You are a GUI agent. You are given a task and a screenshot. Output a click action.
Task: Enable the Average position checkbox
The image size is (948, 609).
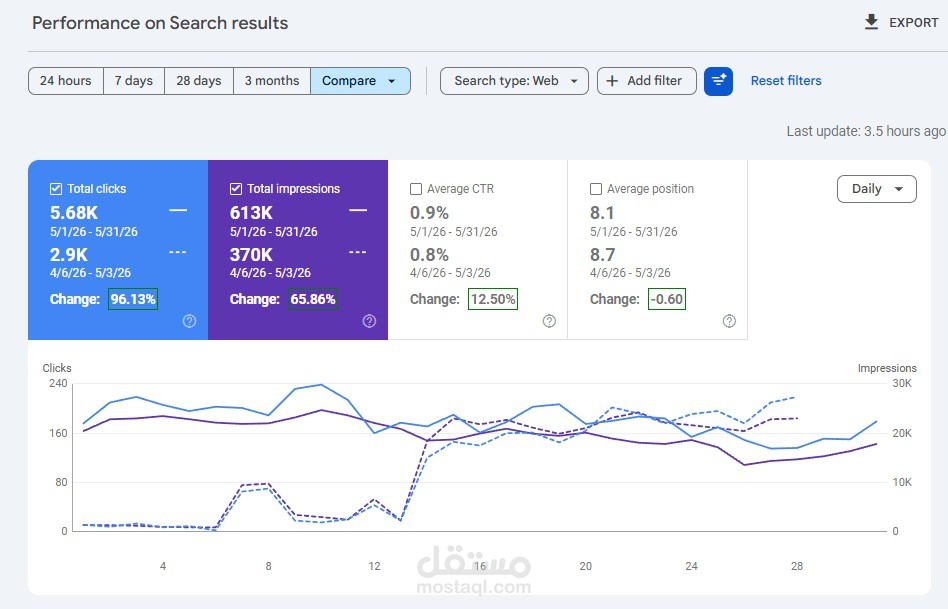tap(596, 189)
